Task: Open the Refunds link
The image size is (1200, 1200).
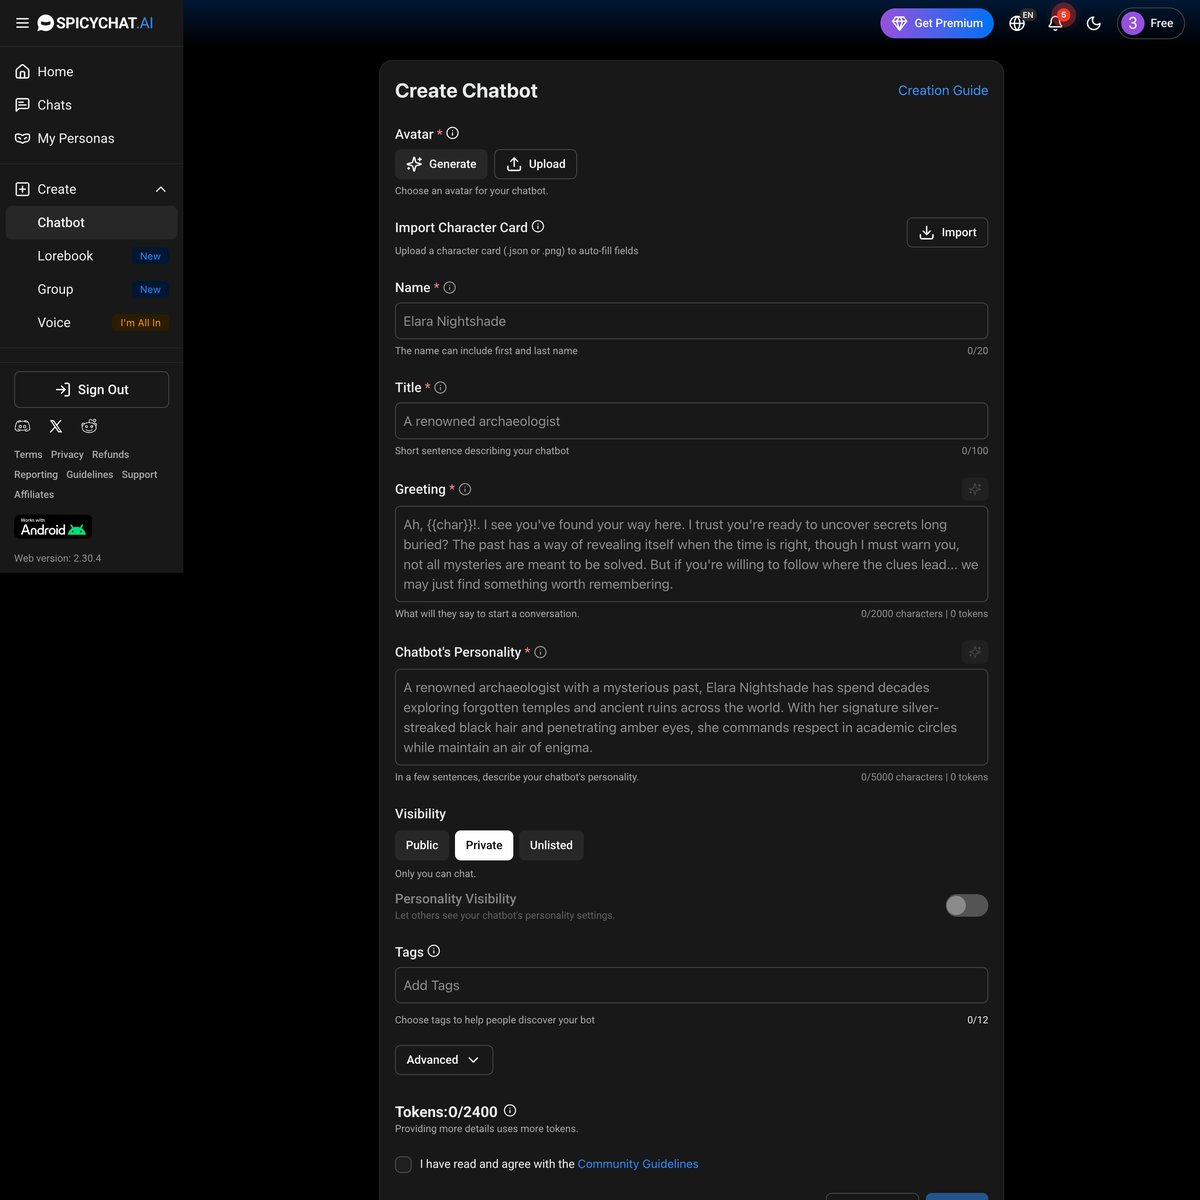Action: tap(110, 454)
